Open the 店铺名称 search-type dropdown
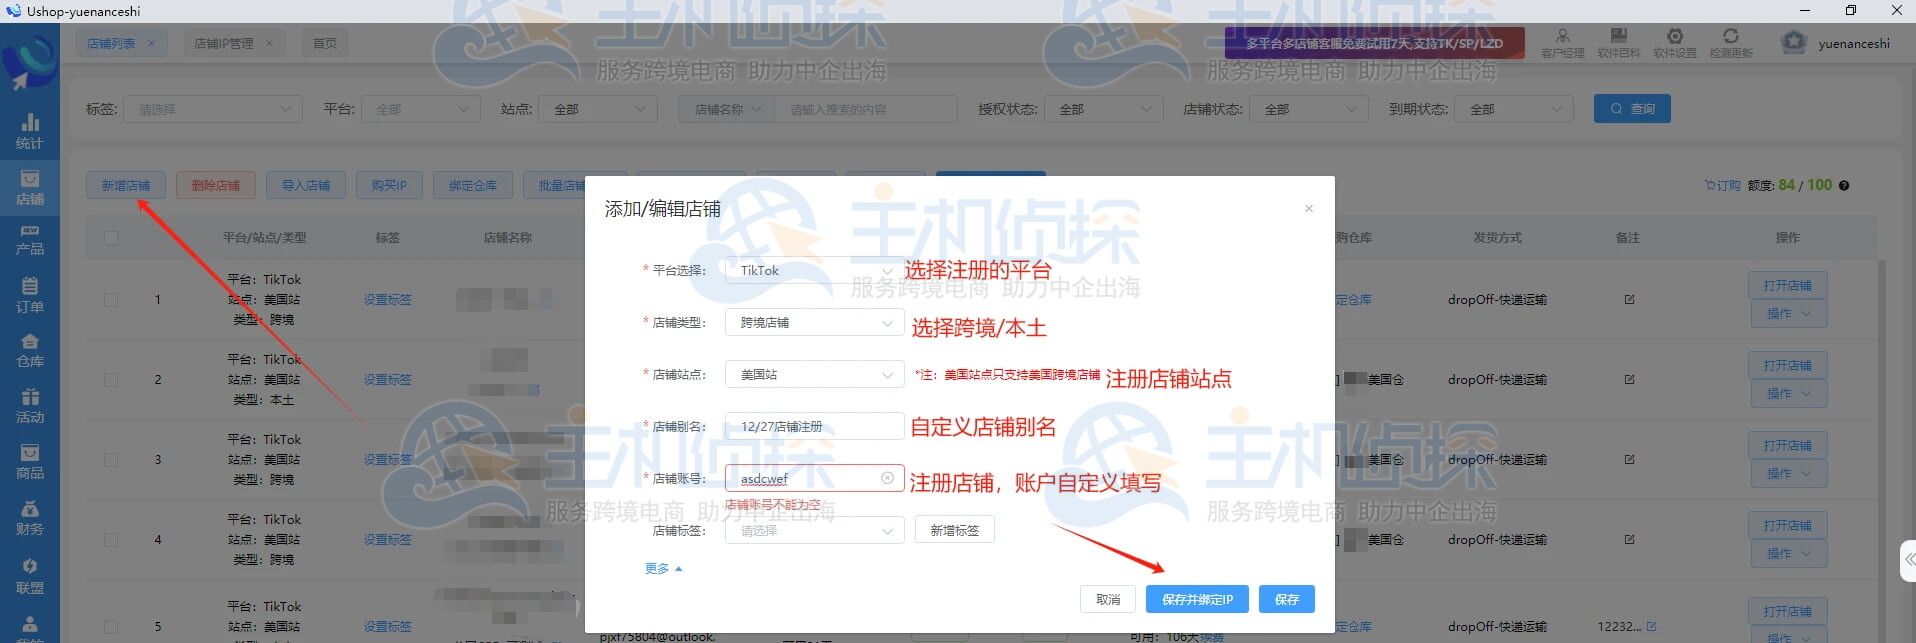The height and width of the screenshot is (643, 1916). pos(727,109)
